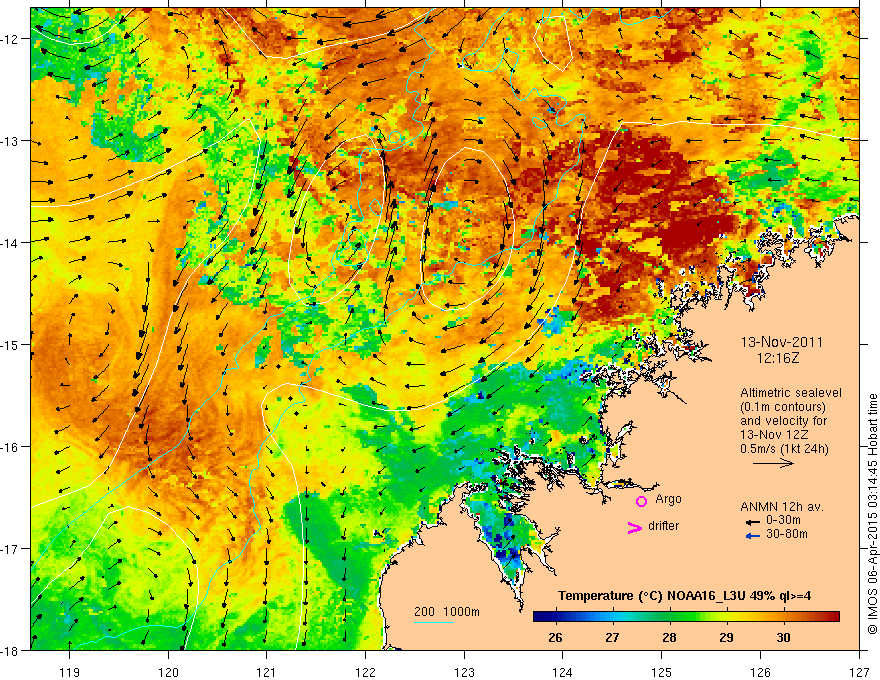
Task: Click colorbar tick label 27
Action: 612,637
